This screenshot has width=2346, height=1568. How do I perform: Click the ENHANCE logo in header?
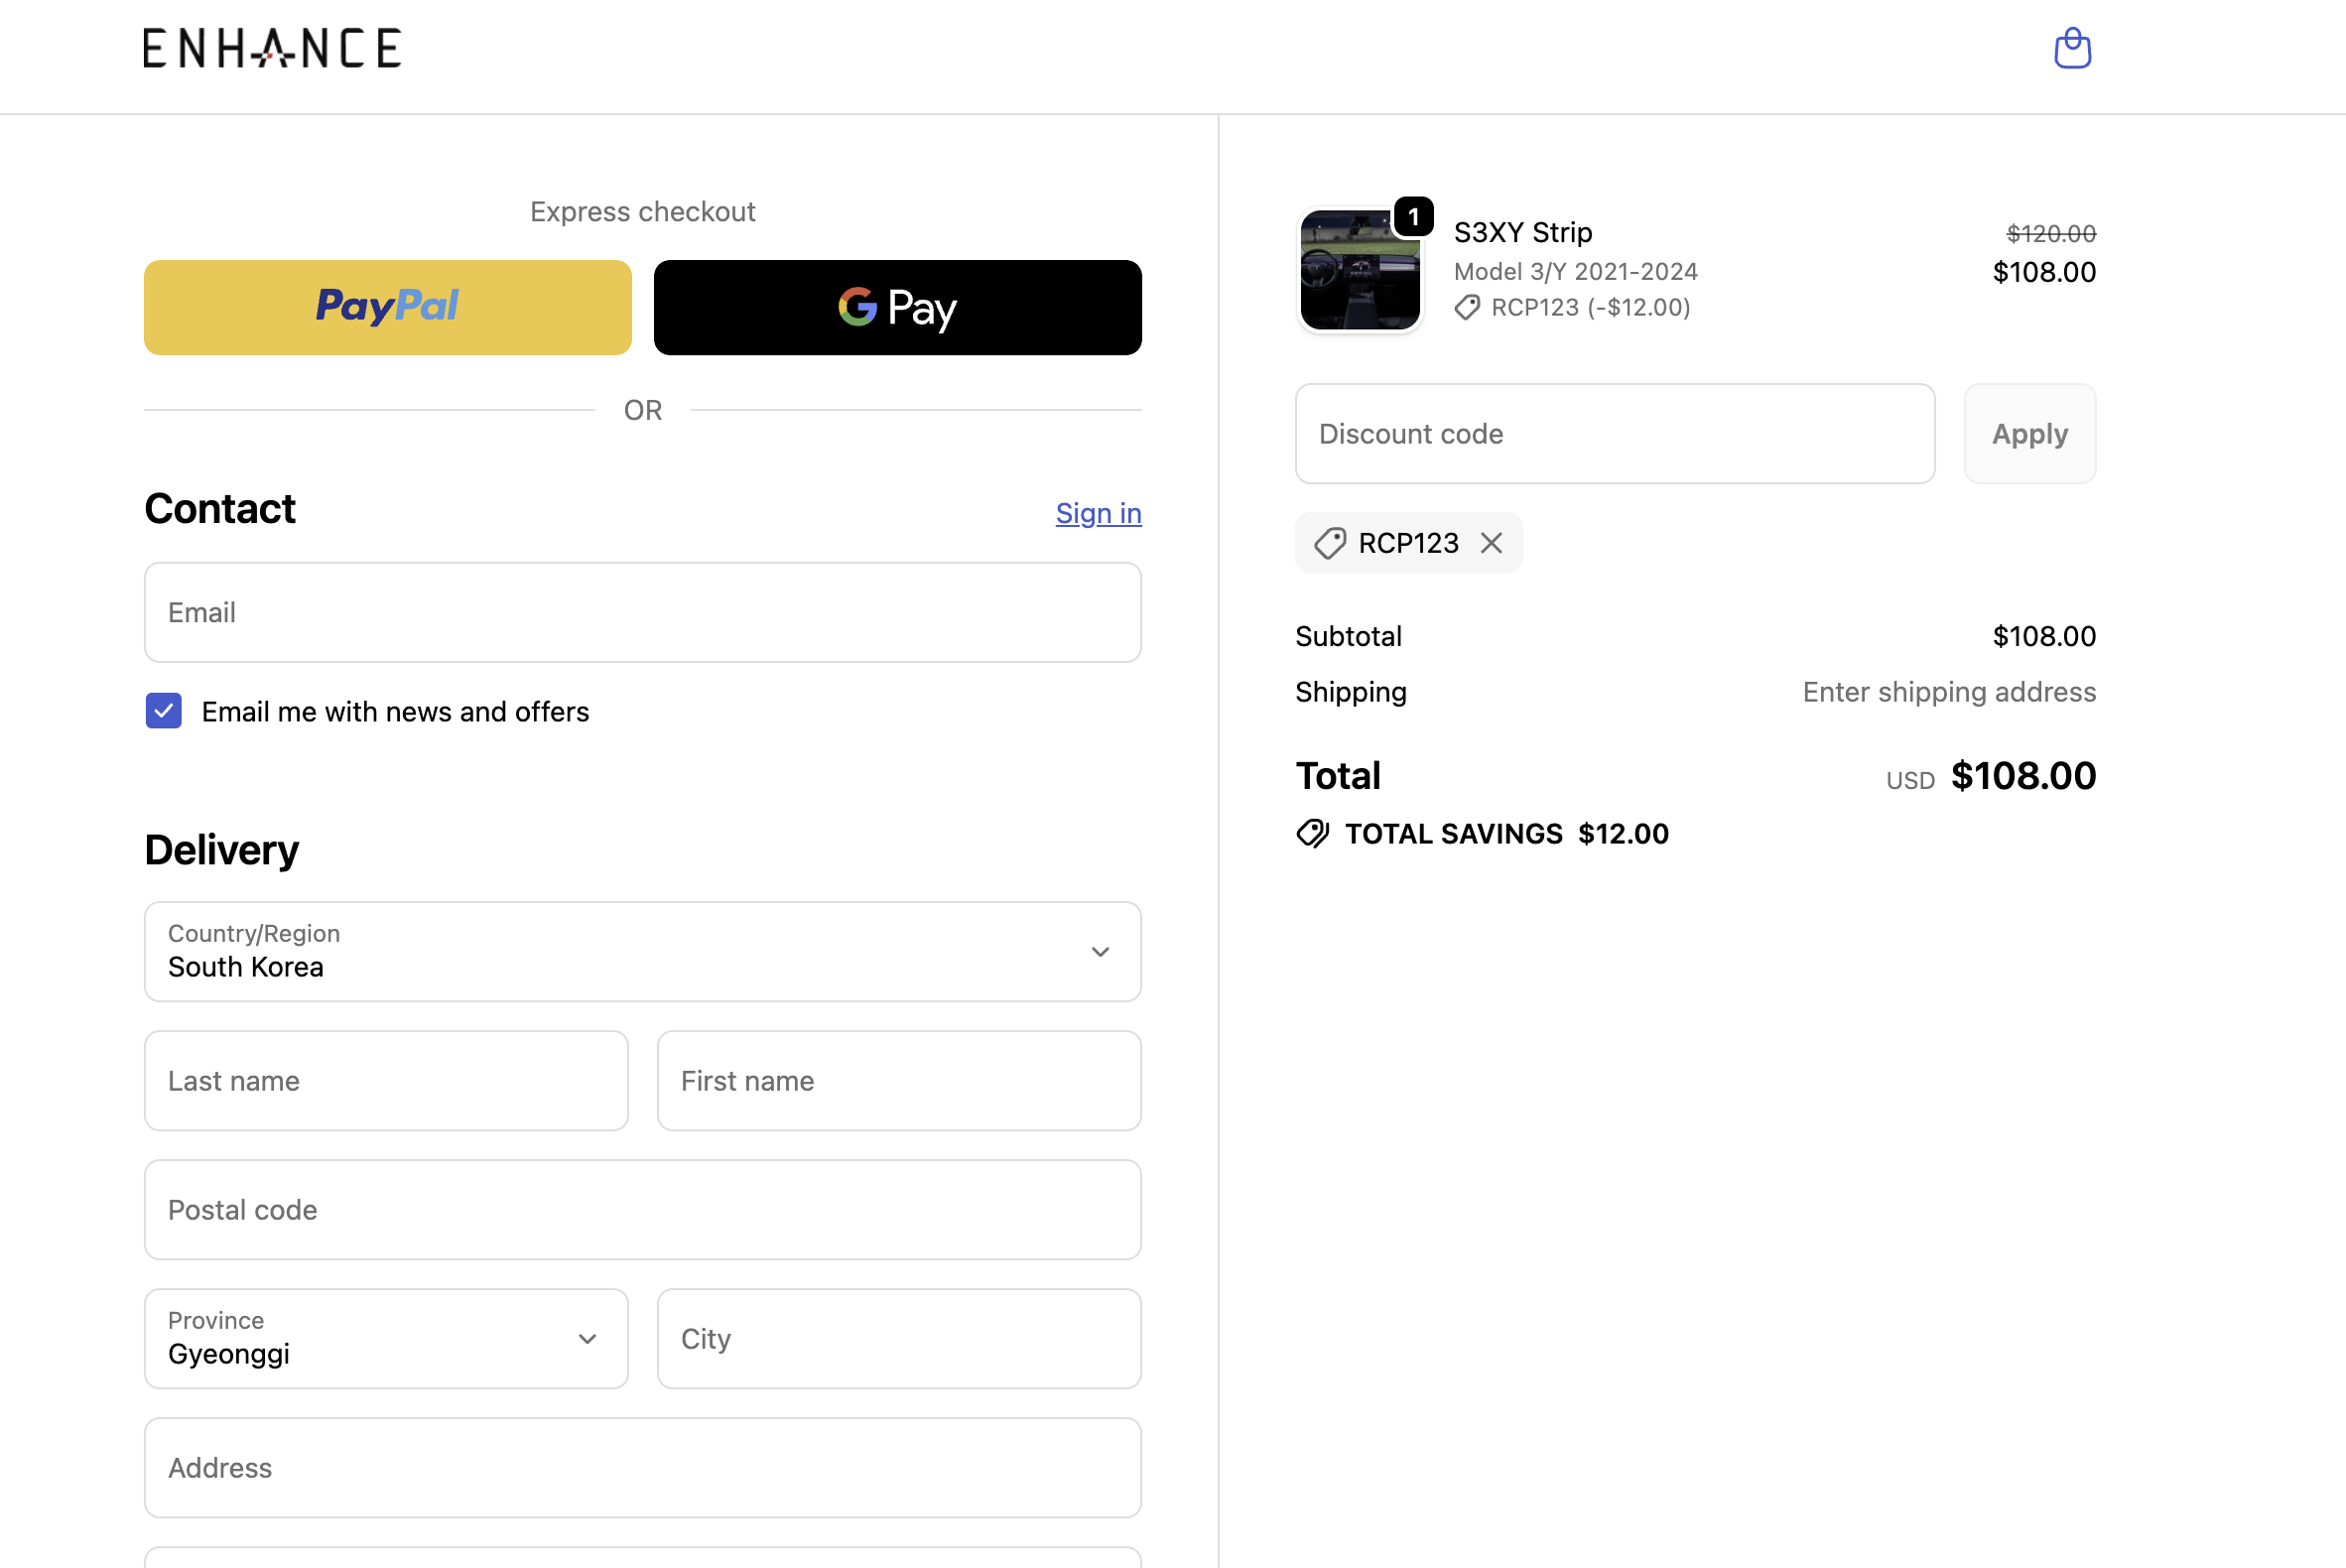click(x=272, y=48)
